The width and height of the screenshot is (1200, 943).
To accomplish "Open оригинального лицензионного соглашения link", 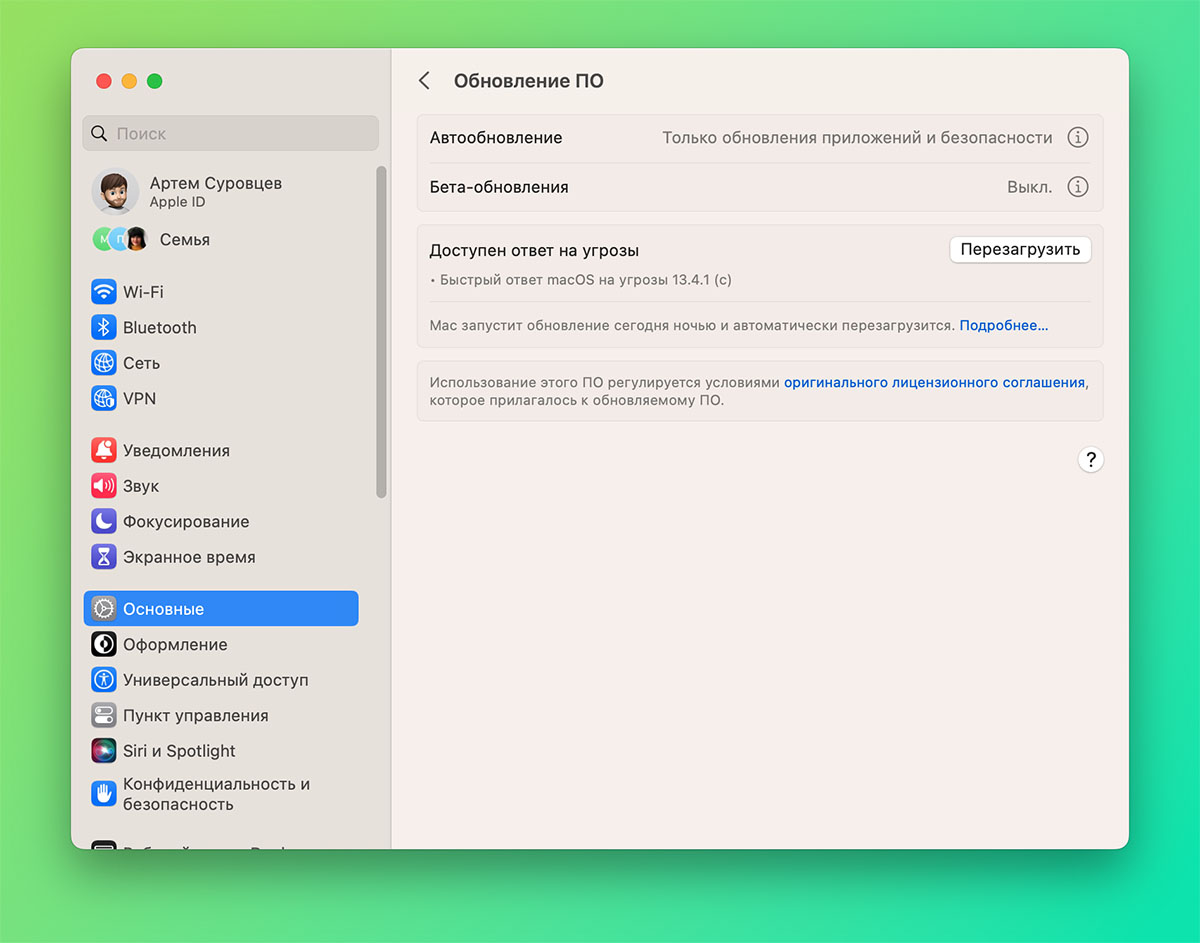I will 934,382.
